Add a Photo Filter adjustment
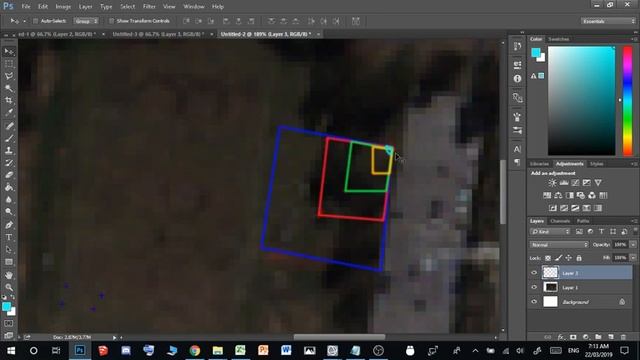Viewport: 640px width, 360px height. [x=580, y=196]
